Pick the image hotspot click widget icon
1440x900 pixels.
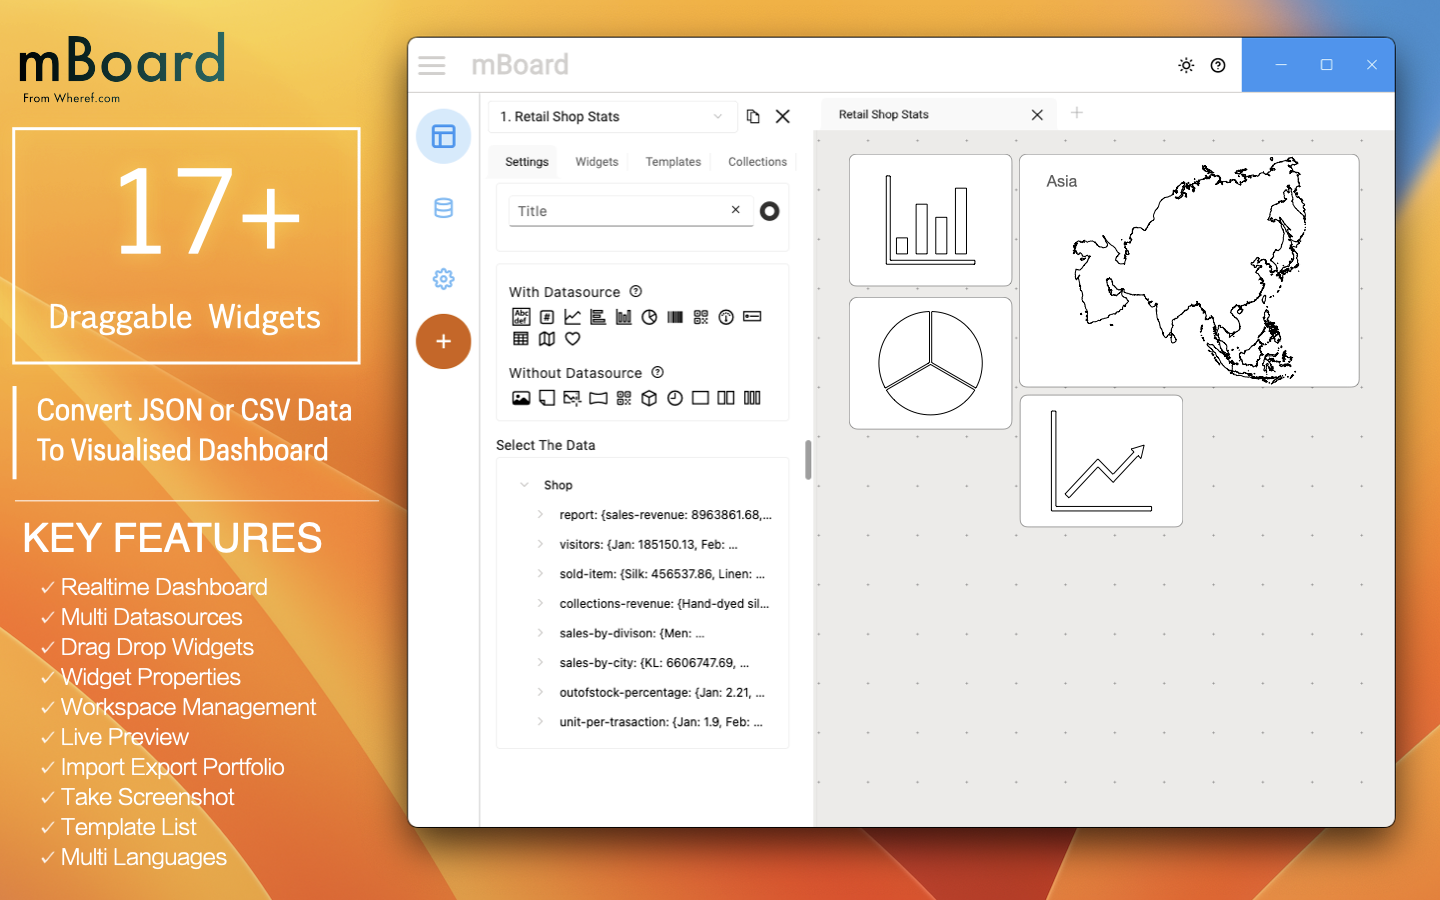coord(572,398)
